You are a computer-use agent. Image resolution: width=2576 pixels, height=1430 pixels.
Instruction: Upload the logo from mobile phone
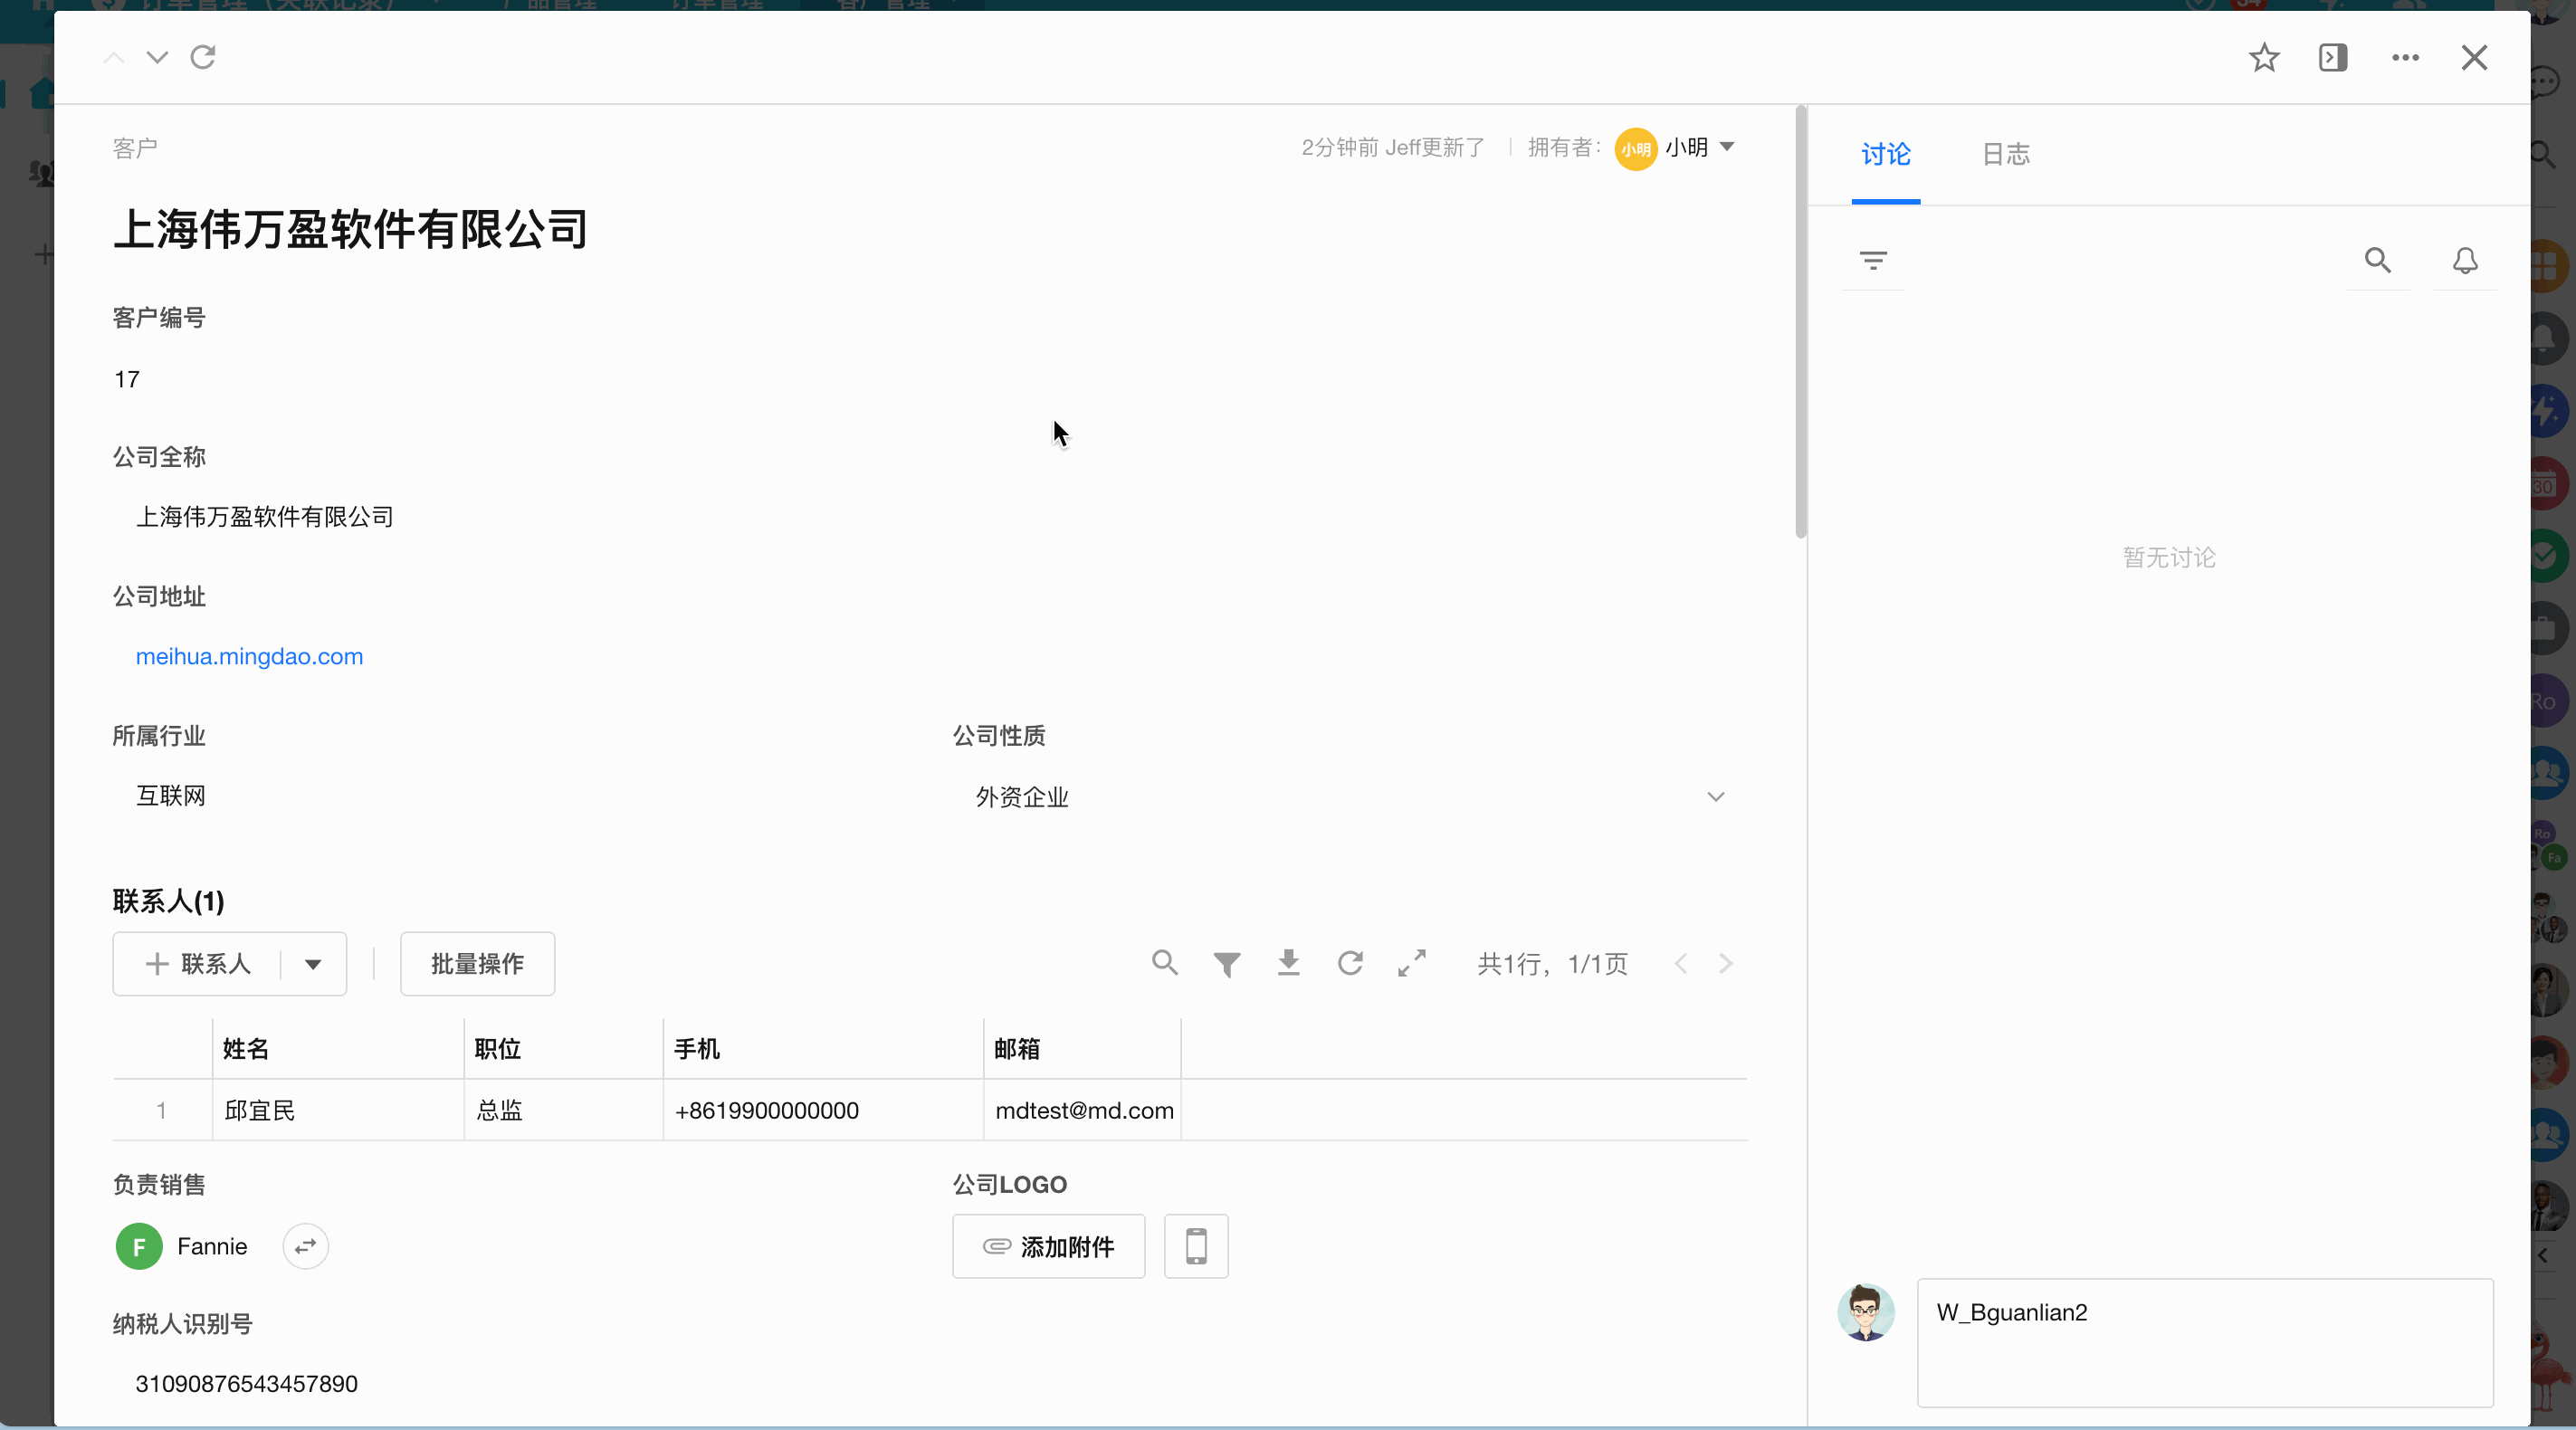pyautogui.click(x=1196, y=1246)
